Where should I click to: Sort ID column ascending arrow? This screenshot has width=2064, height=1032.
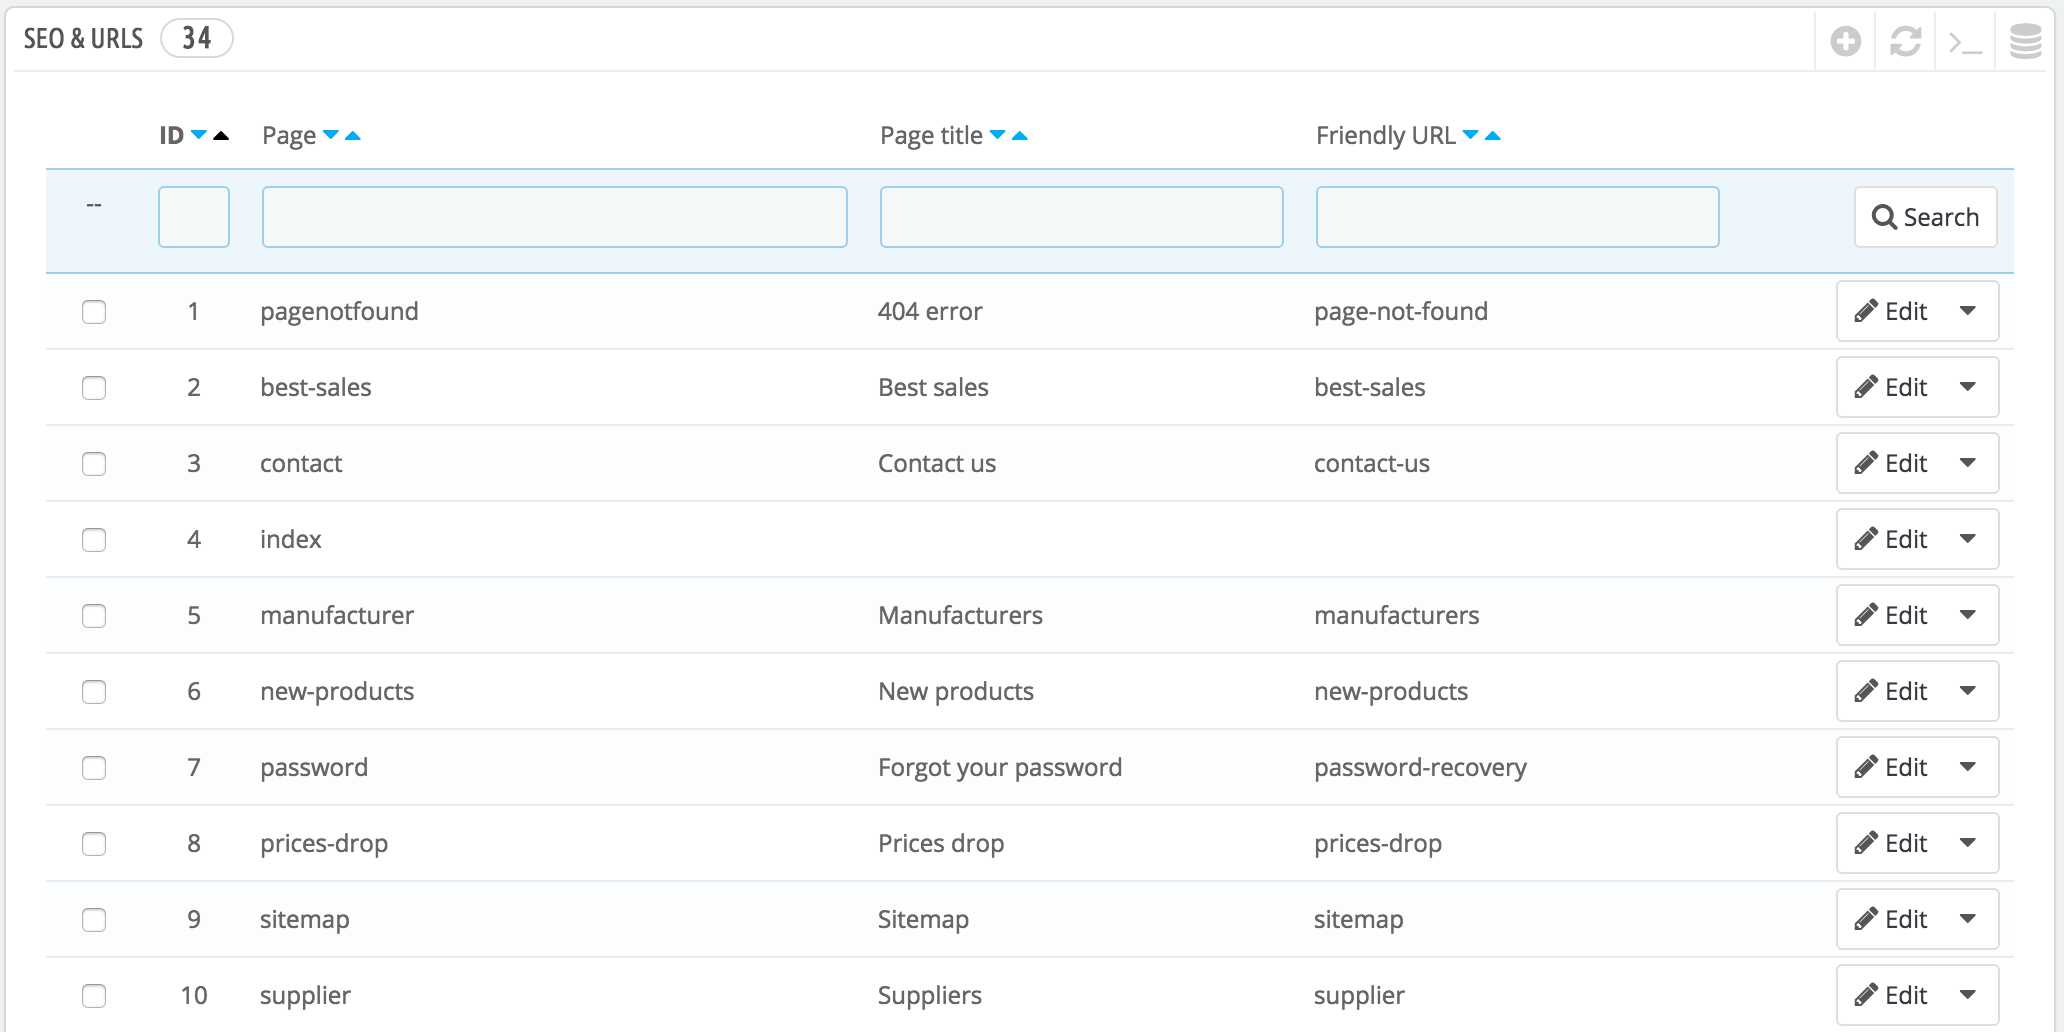[221, 135]
